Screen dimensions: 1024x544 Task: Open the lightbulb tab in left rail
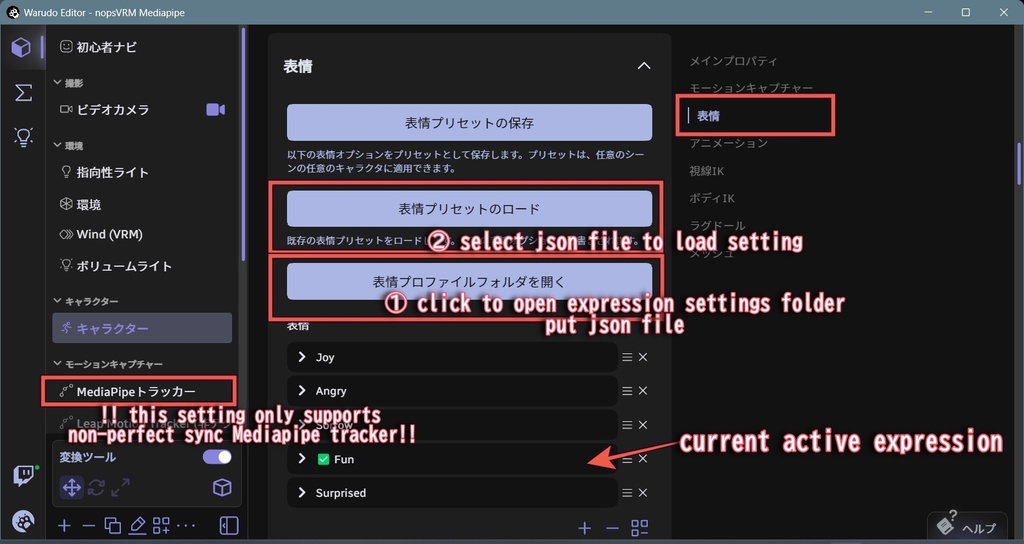click(x=23, y=136)
